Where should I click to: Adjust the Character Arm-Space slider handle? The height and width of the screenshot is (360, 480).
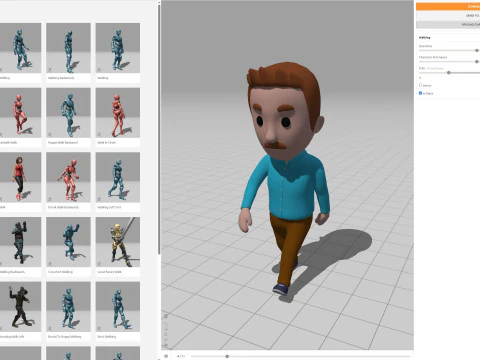pyautogui.click(x=477, y=62)
